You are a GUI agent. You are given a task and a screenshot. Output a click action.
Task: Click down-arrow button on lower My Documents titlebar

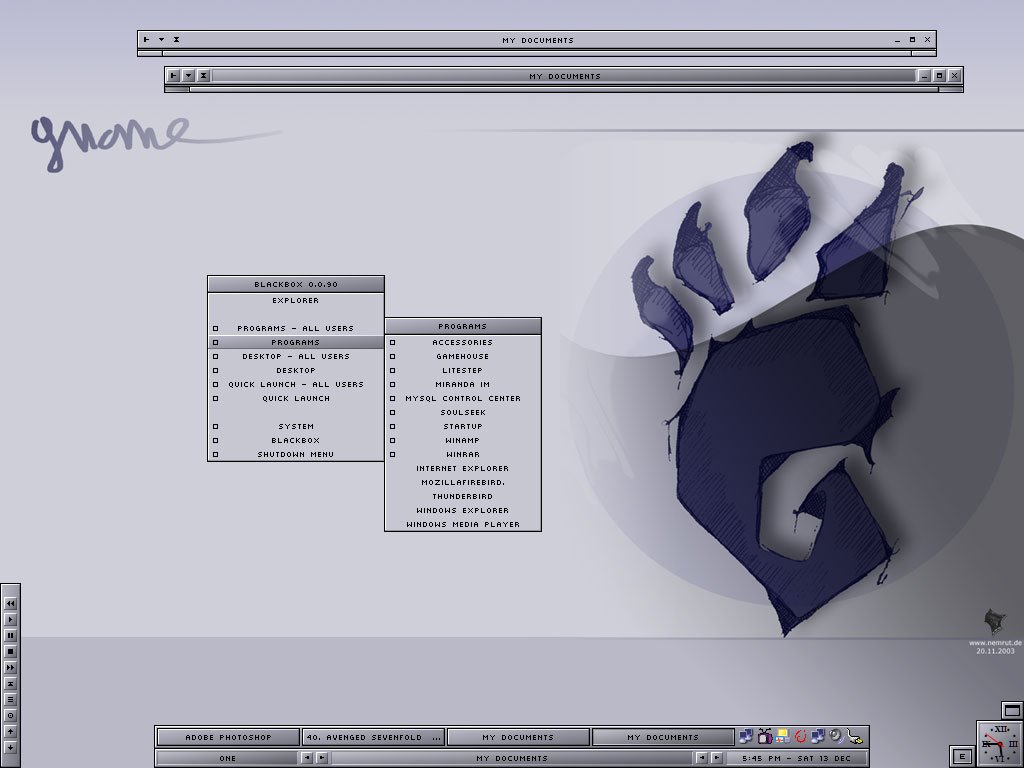pos(188,76)
